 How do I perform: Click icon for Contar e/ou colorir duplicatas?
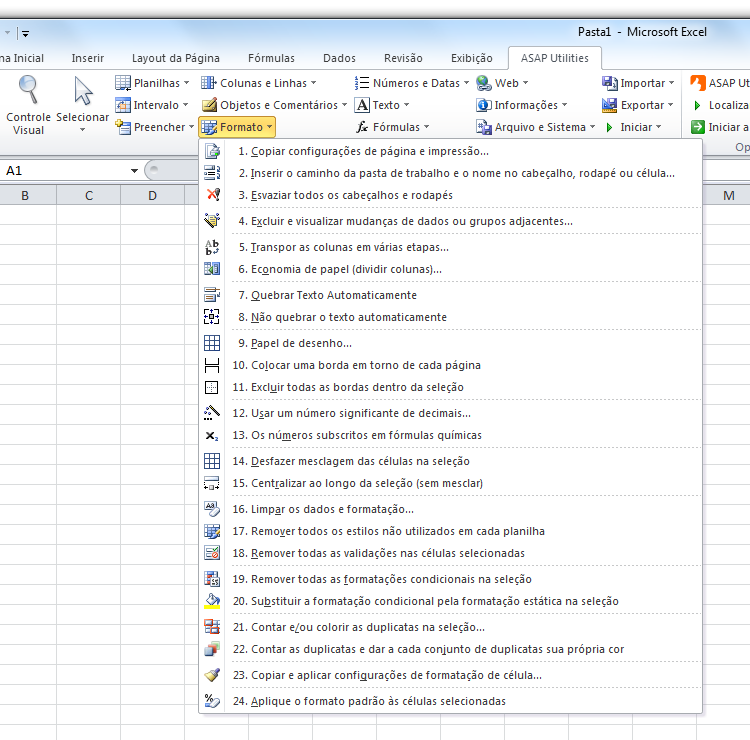click(x=212, y=627)
